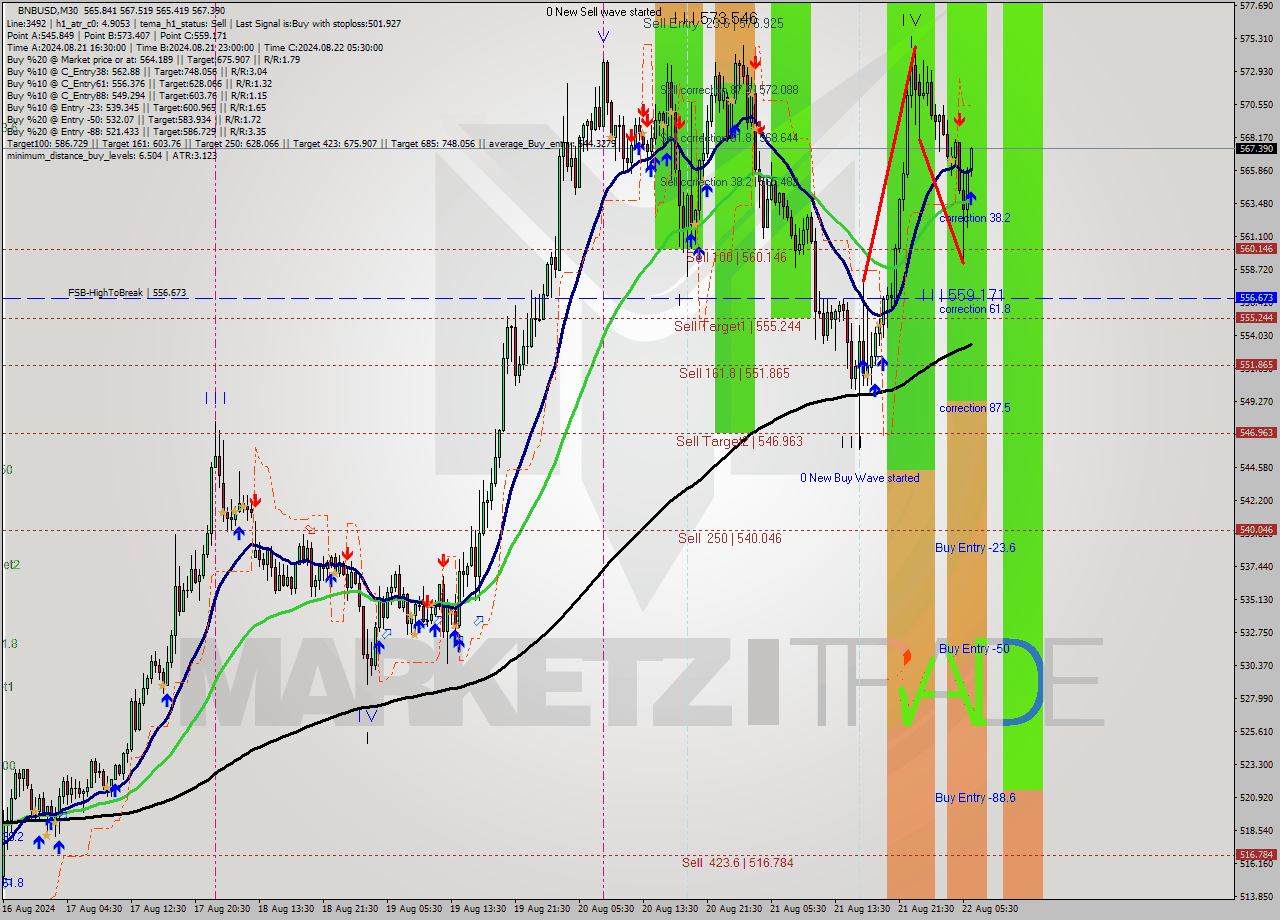Click the '21 Aug 13:30' time axis label
The height and width of the screenshot is (920, 1280).
point(863,909)
